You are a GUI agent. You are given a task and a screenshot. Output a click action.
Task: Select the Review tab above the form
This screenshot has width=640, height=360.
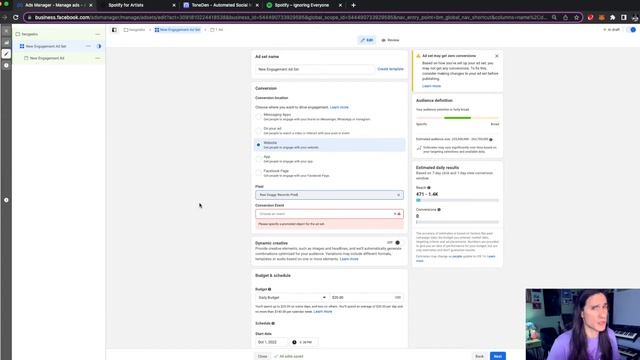click(x=390, y=40)
